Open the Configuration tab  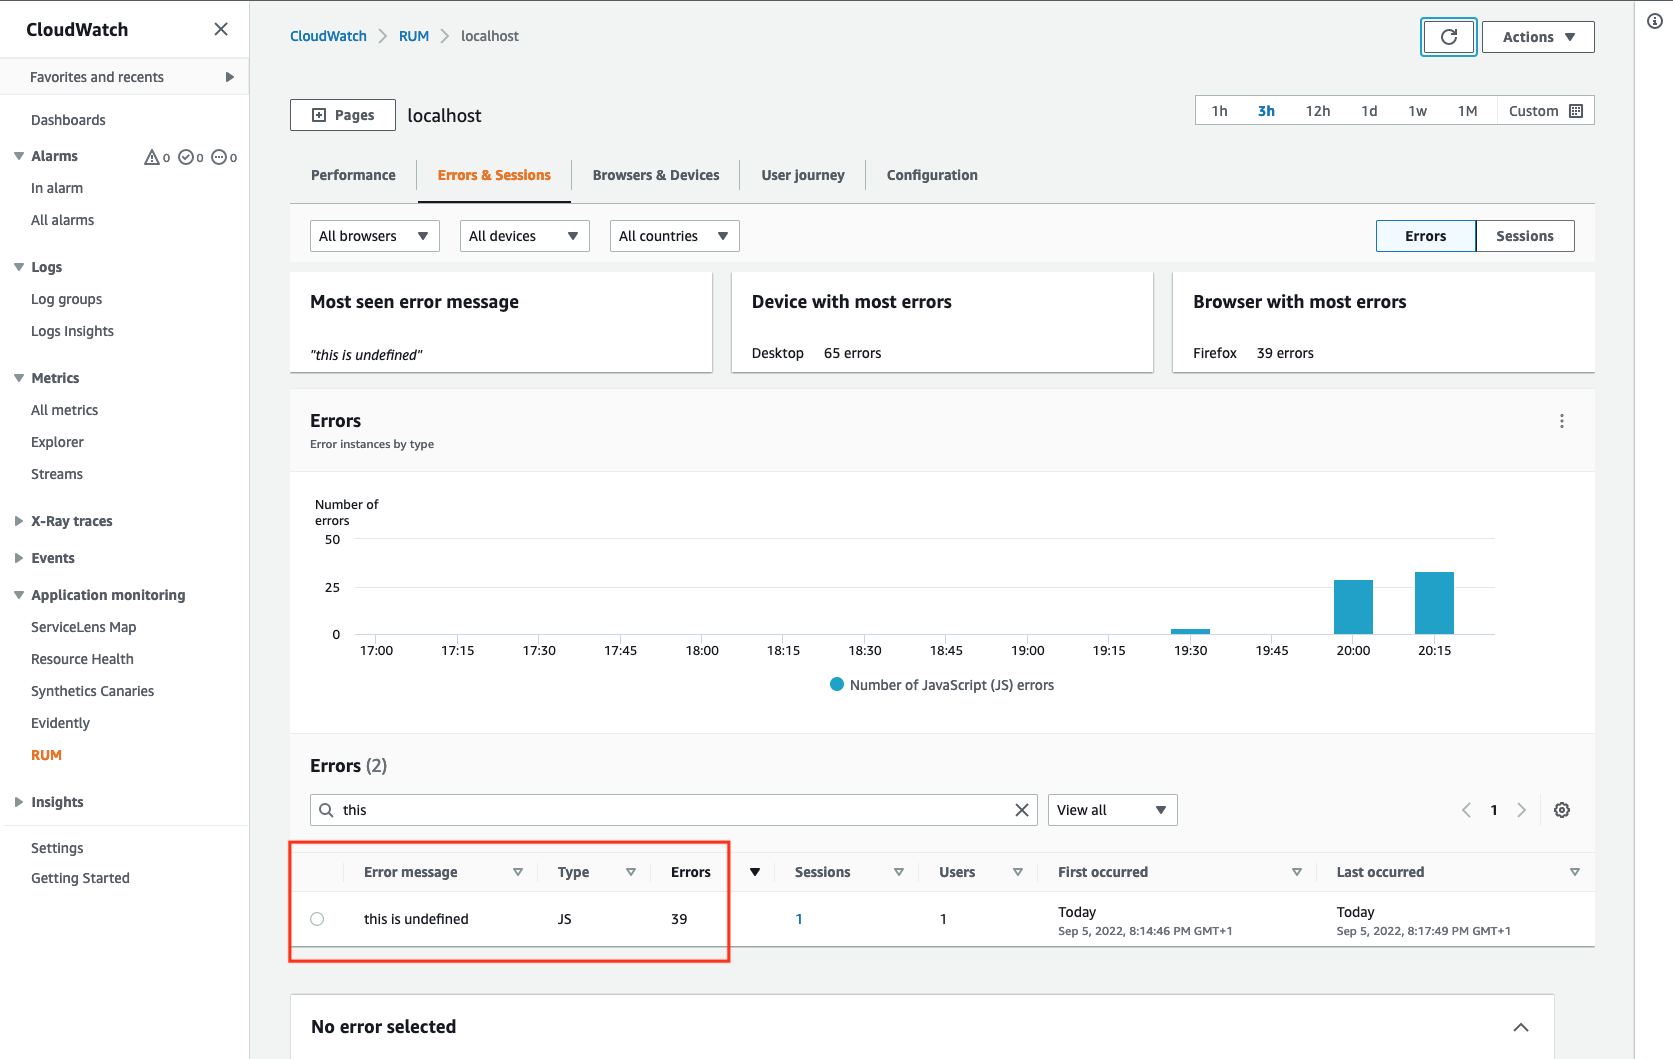pyautogui.click(x=932, y=175)
